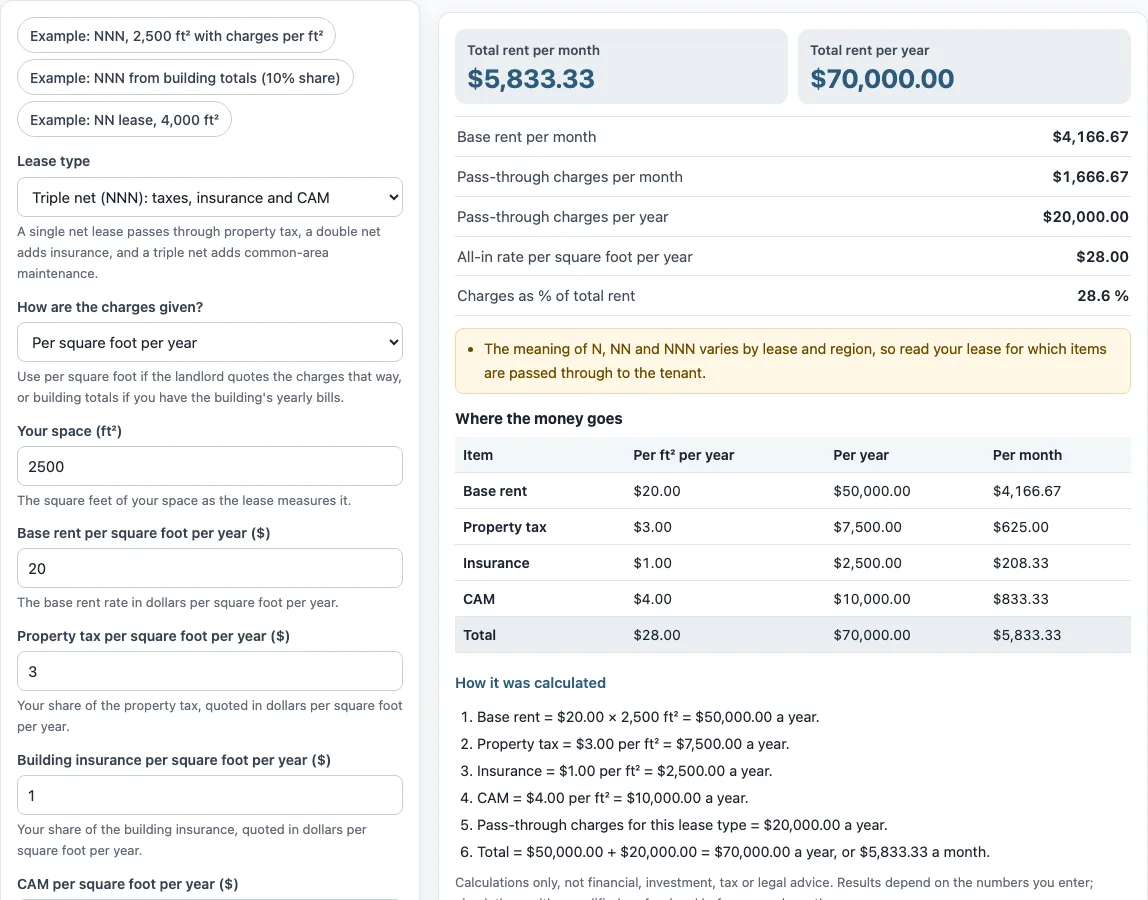This screenshot has width=1148, height=900.
Task: Click the Base rent row label in table
Action: pyautogui.click(x=495, y=491)
